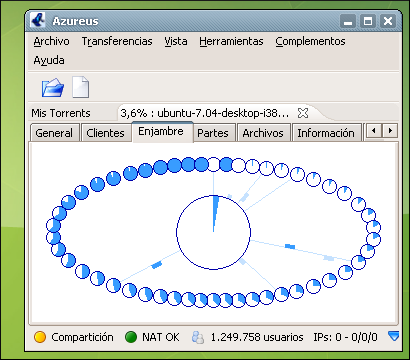Click the blue download arrow status icon
This screenshot has height=360, width=410.
[394, 337]
